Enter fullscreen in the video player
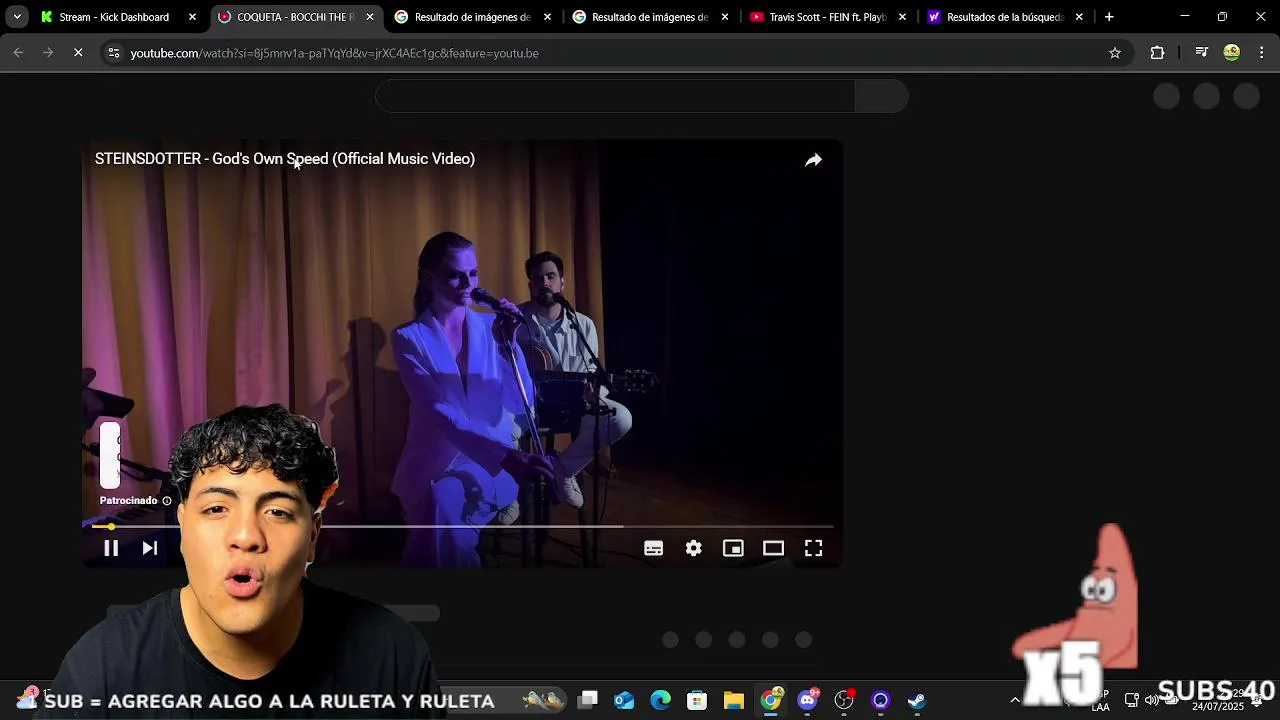Viewport: 1280px width, 720px height. 814,548
